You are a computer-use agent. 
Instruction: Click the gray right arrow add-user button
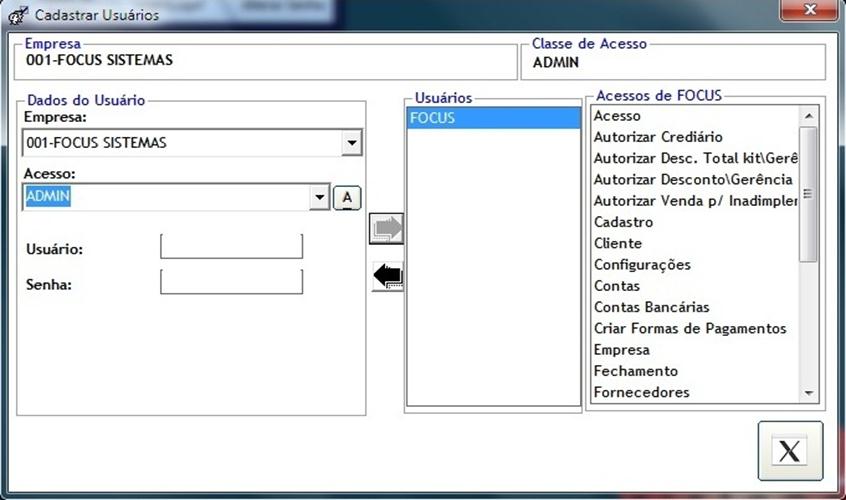(386, 228)
